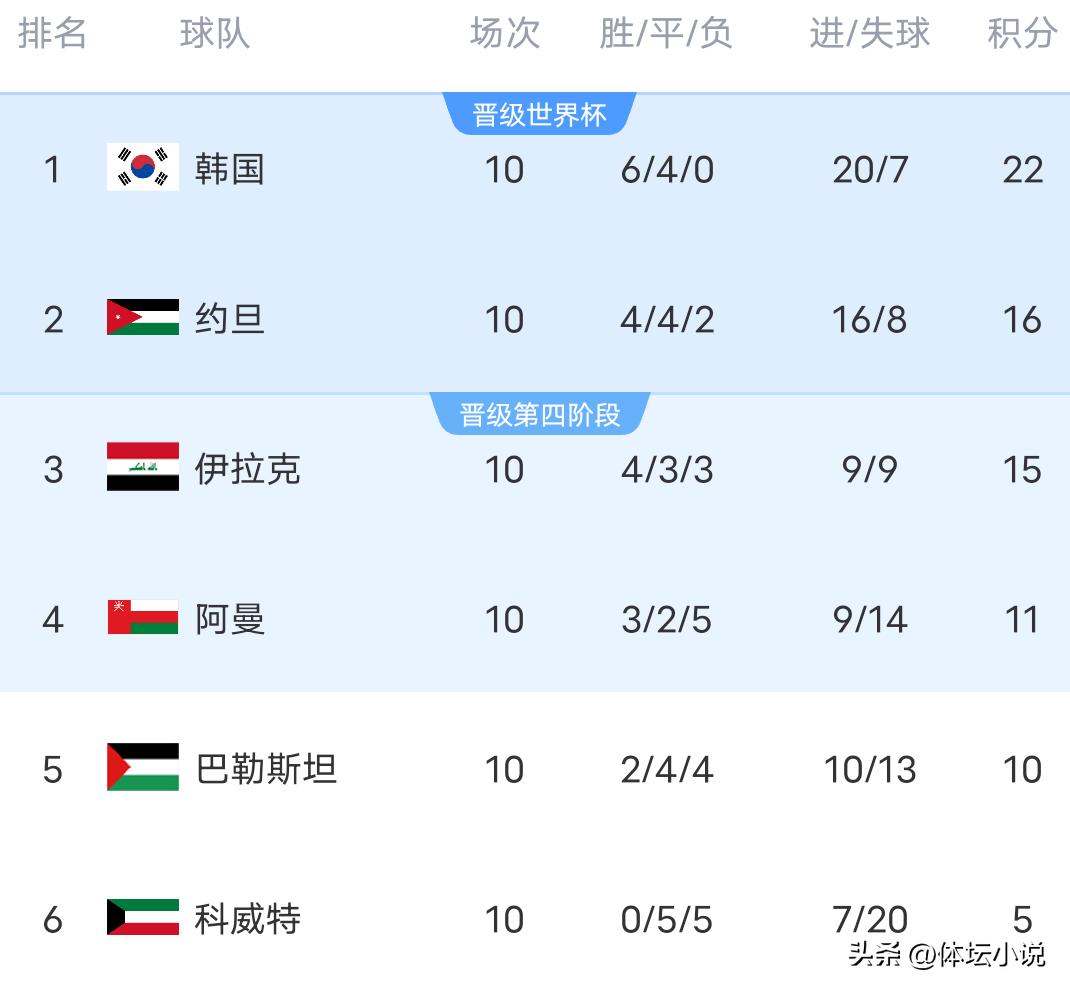Click the Kuwait flag icon
1070x992 pixels.
tap(143, 917)
